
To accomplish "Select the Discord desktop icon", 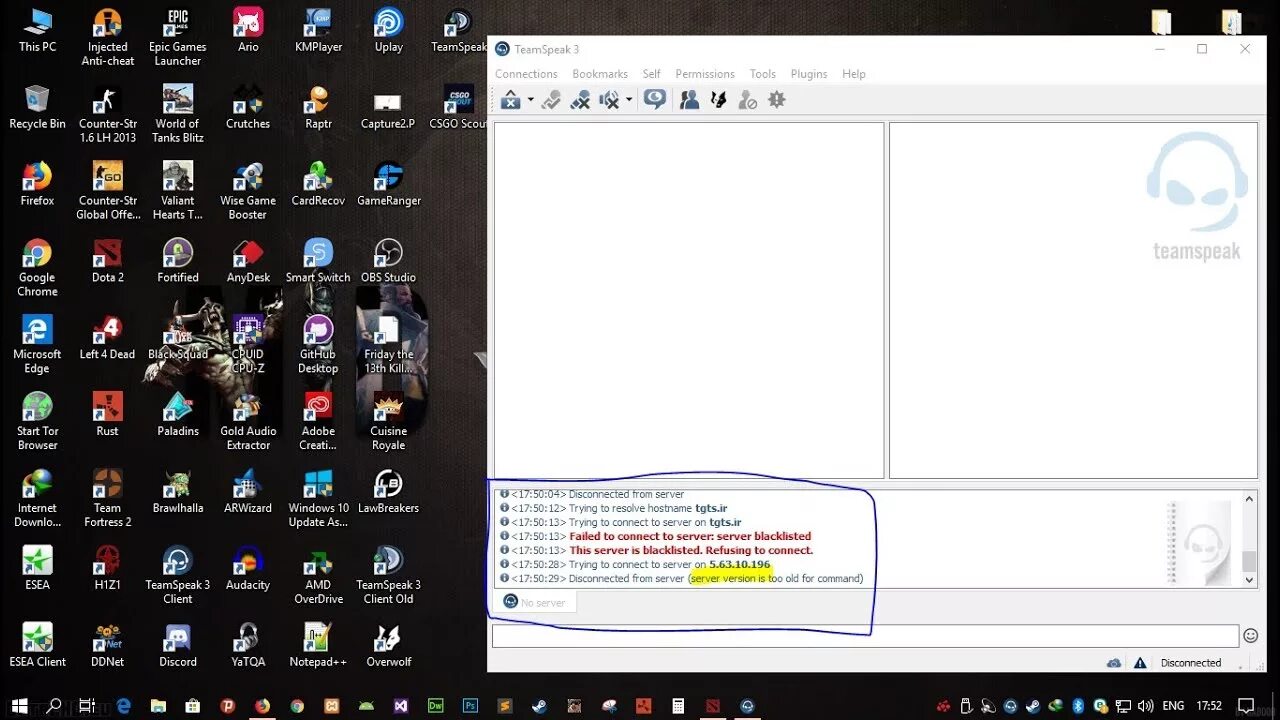I will click(x=178, y=645).
